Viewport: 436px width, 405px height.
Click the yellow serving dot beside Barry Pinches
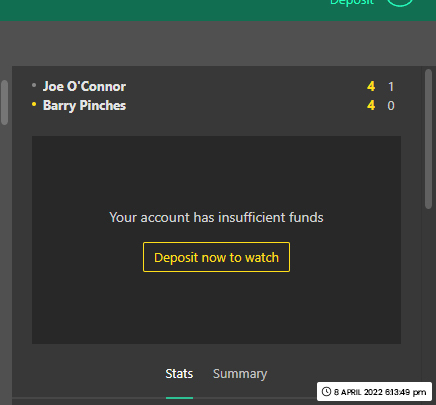tap(34, 104)
